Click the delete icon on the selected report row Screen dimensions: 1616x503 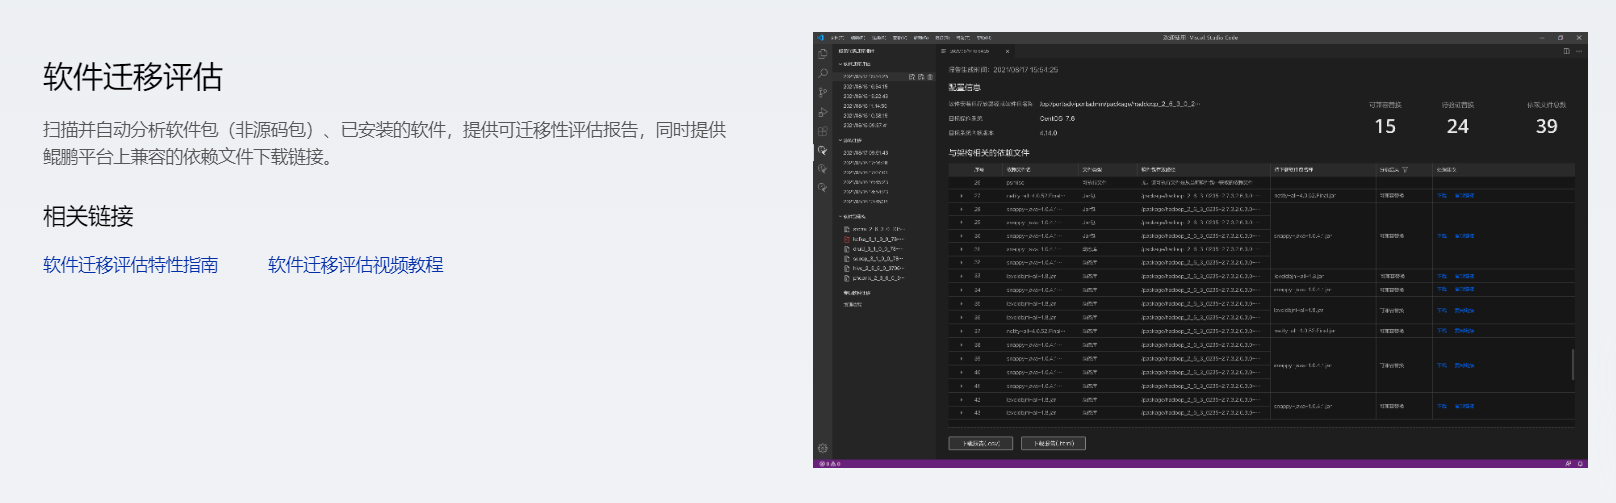coord(930,77)
